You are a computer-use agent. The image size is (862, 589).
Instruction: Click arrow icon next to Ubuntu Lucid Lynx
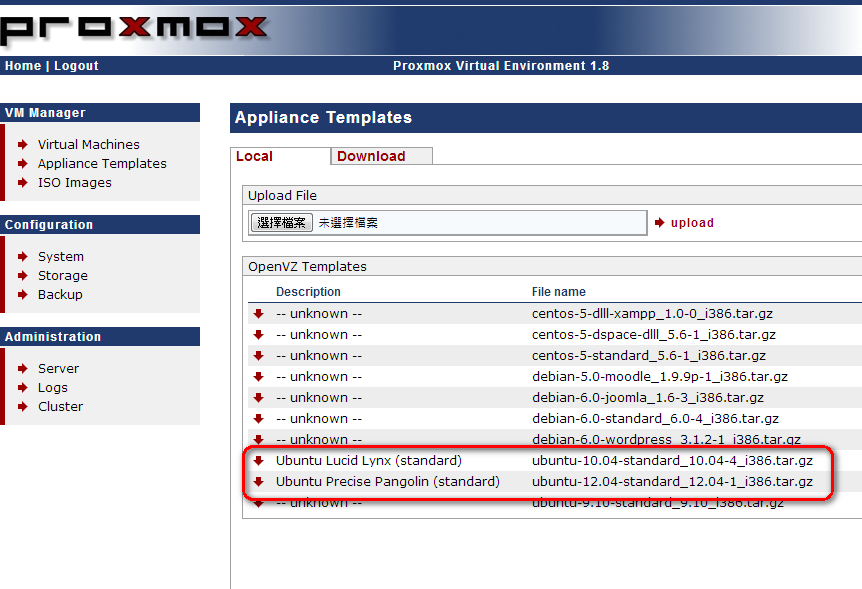click(x=258, y=461)
